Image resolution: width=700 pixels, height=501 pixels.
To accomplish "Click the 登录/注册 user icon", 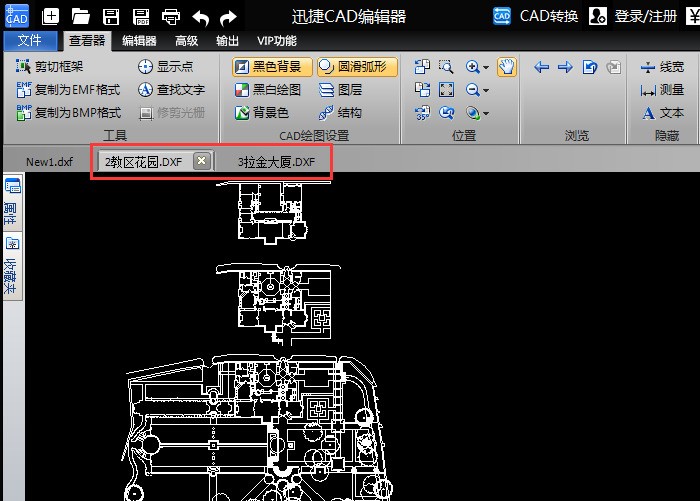I will pyautogui.click(x=598, y=16).
